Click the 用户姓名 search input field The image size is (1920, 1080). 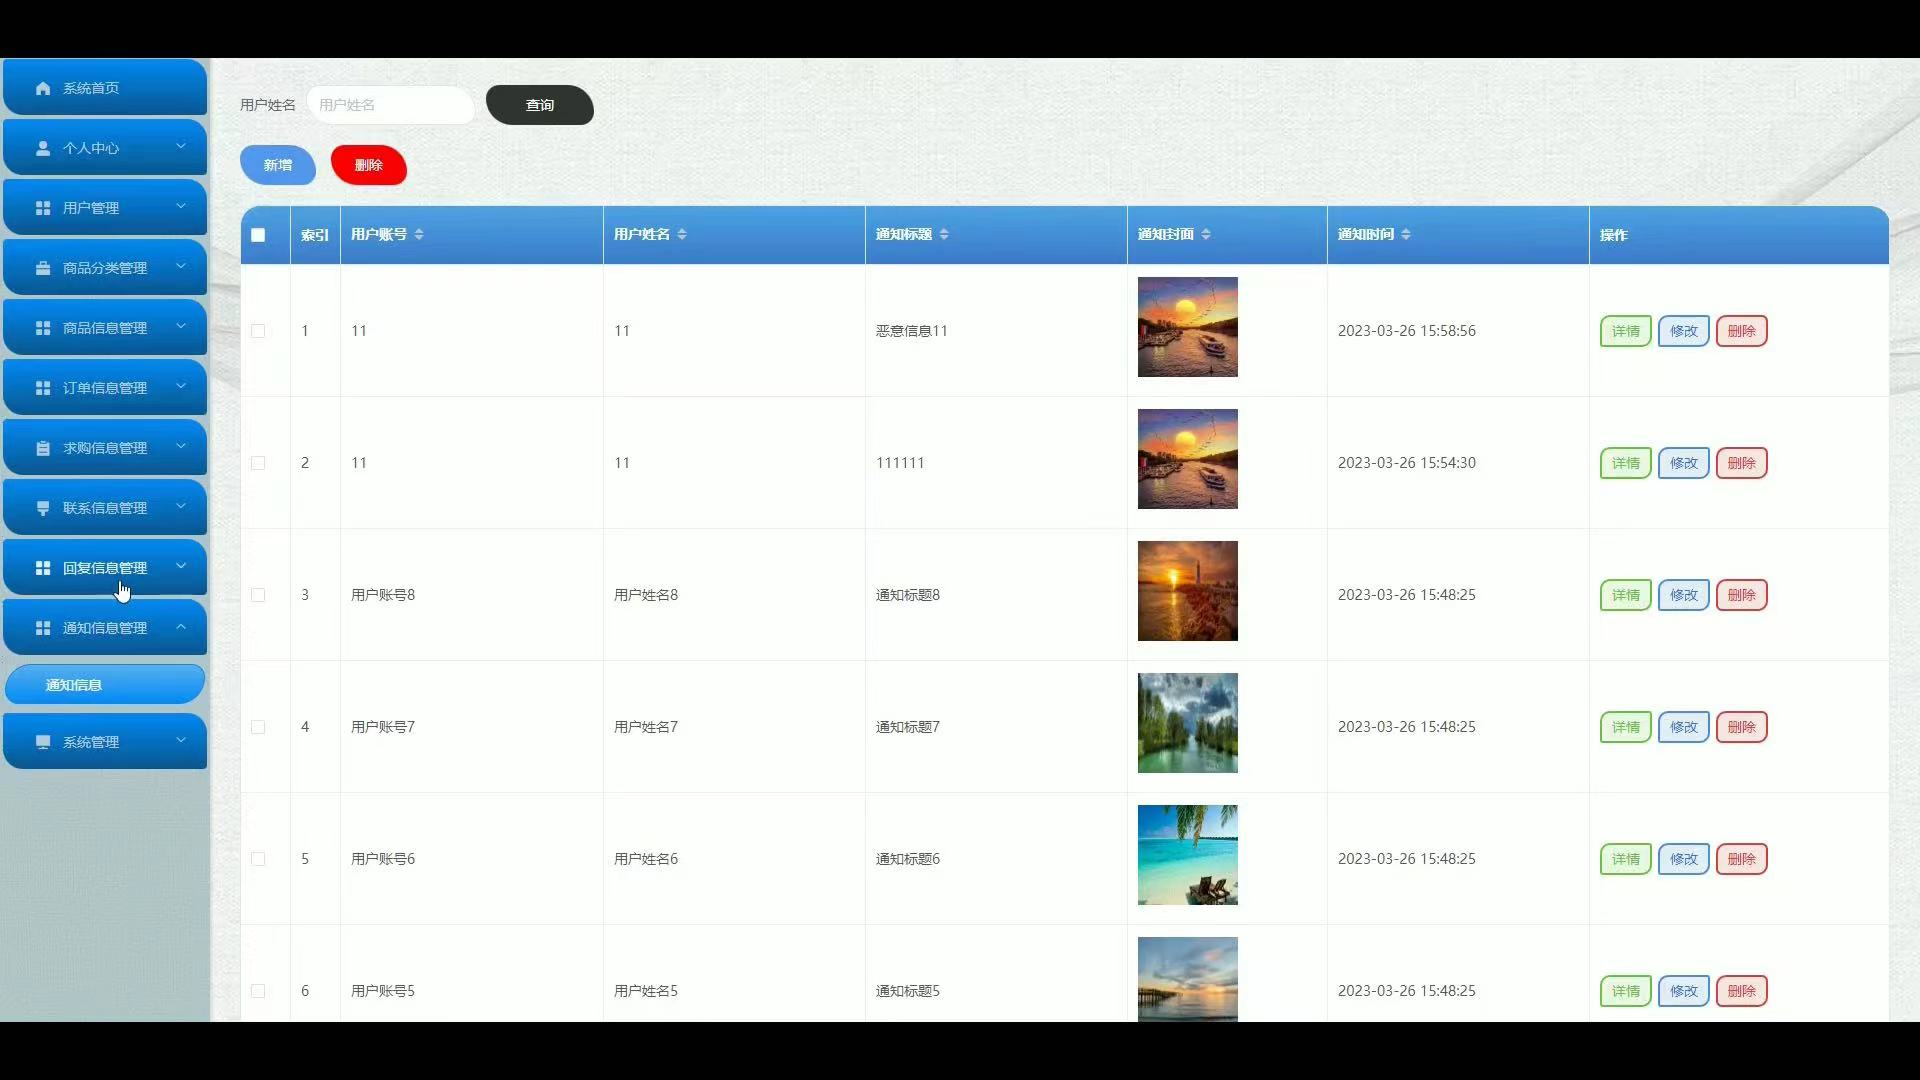(391, 105)
